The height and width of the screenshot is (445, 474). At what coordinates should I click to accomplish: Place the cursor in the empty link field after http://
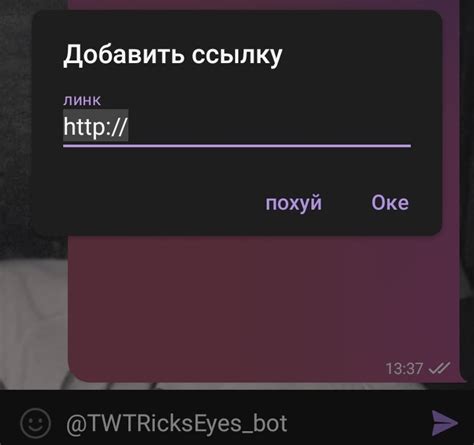[267, 127]
